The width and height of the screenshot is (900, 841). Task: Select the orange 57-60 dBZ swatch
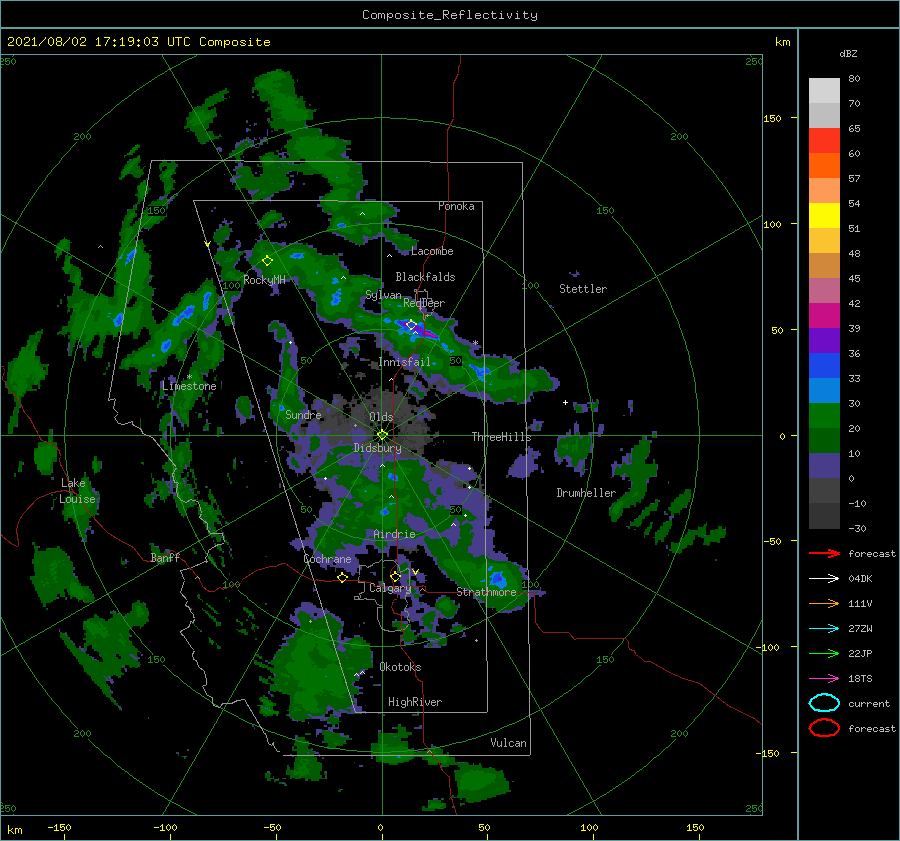coord(824,166)
